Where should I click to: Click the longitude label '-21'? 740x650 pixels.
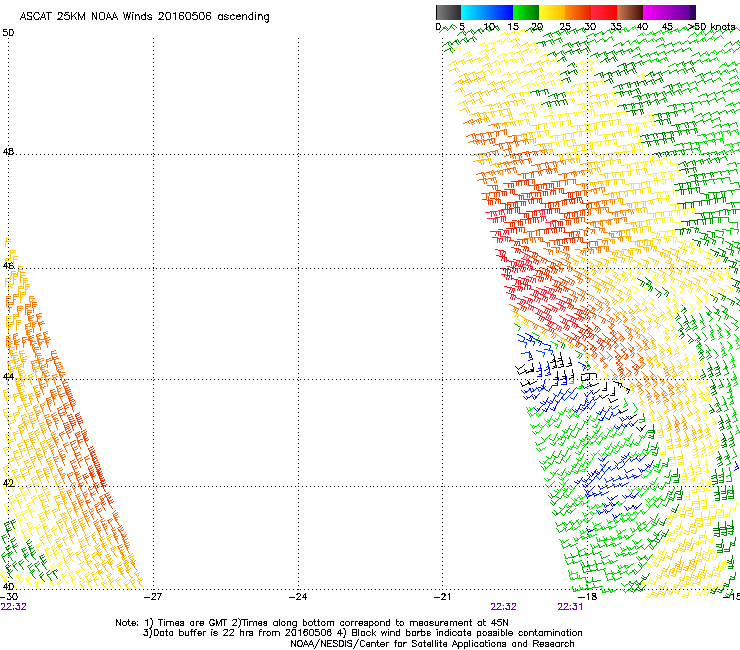[443, 596]
